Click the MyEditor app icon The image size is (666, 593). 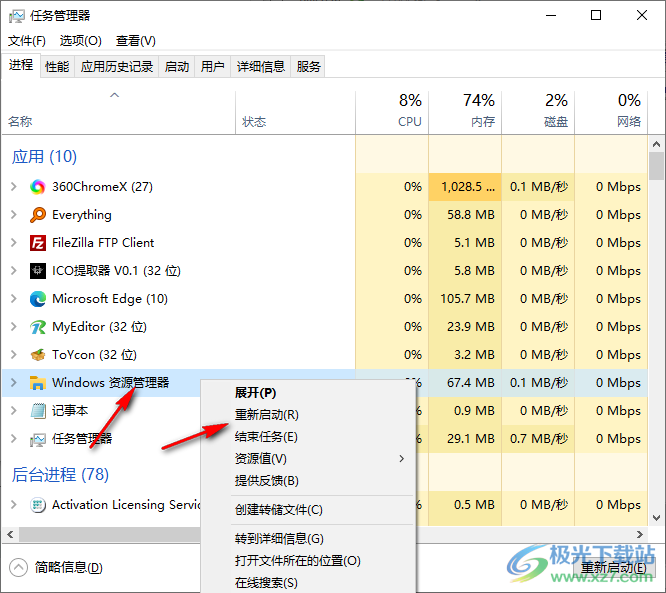pos(37,327)
